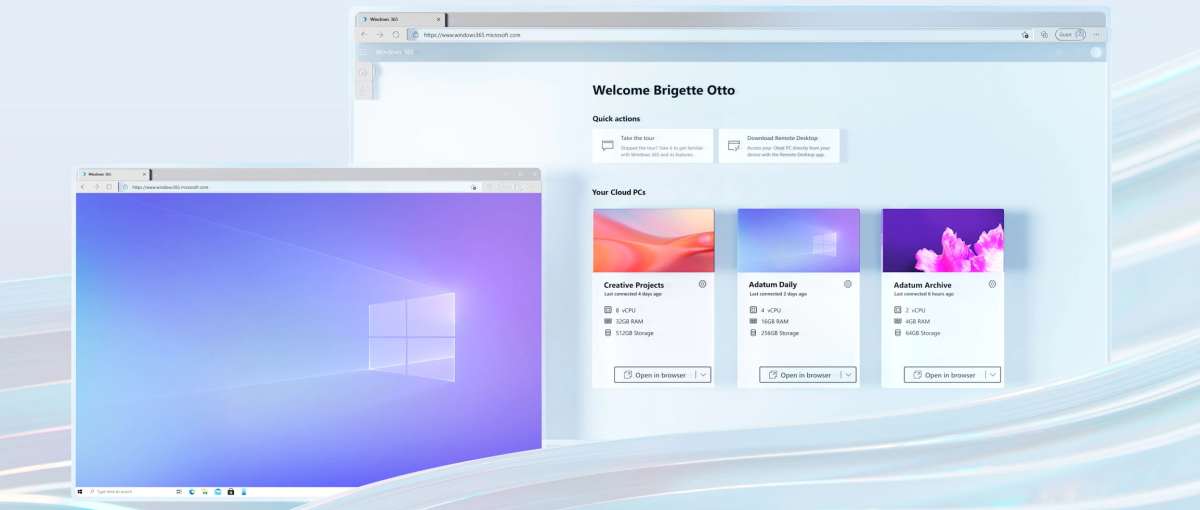1200x510 pixels.
Task: Click the Type here to search box
Action: [112, 492]
